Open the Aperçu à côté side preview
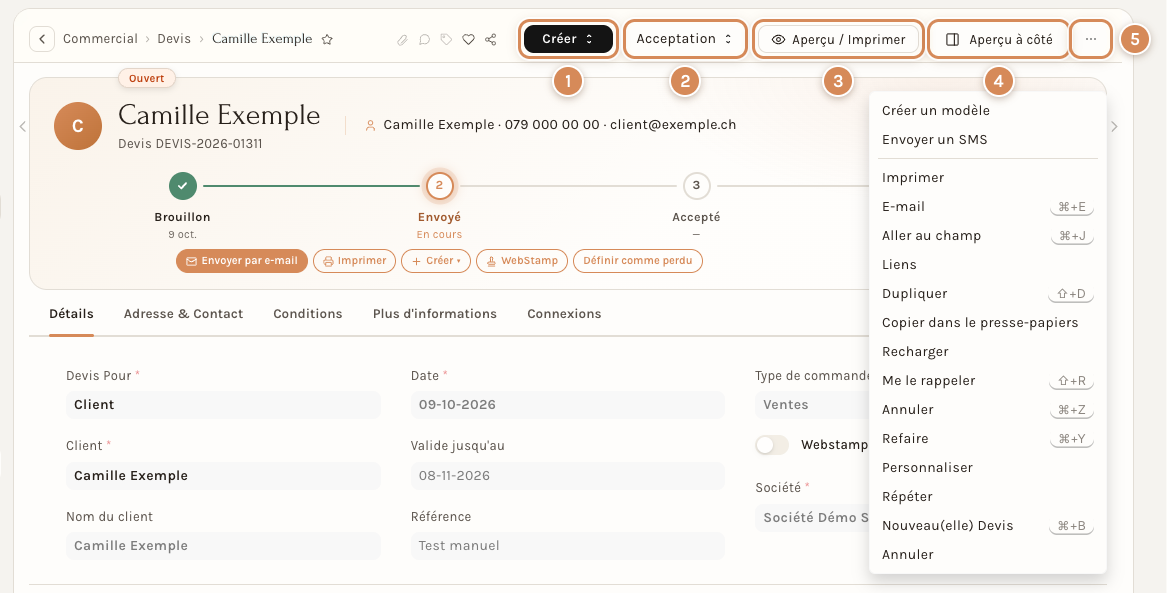Image resolution: width=1167 pixels, height=593 pixels. [999, 39]
